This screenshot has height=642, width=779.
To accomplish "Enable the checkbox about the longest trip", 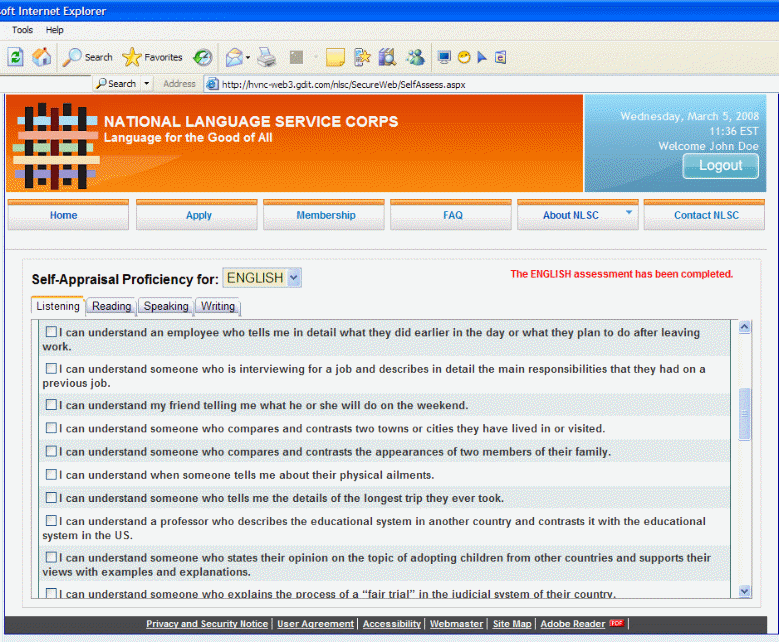I will [x=51, y=498].
